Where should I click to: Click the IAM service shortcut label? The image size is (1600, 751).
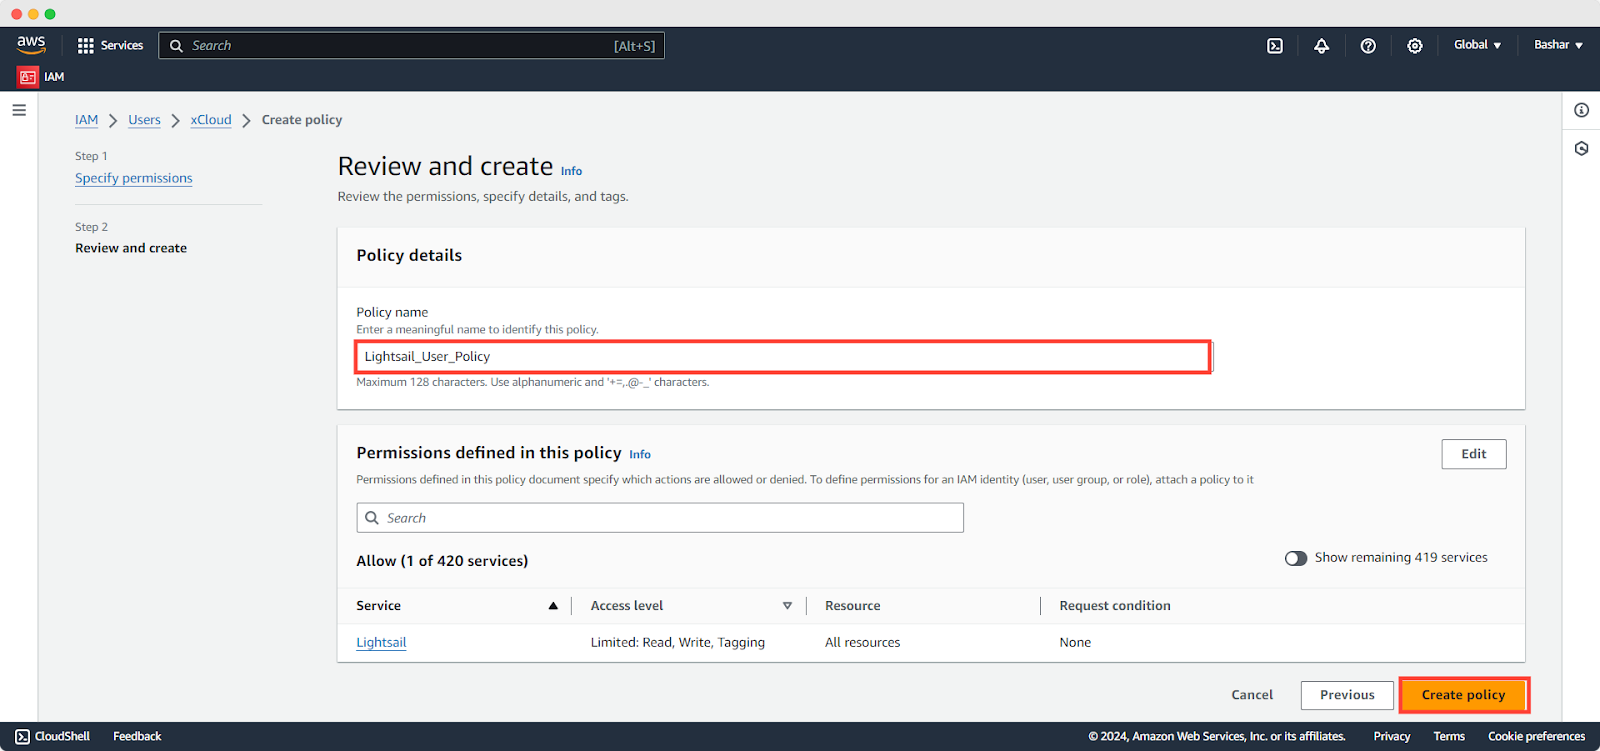tap(54, 77)
